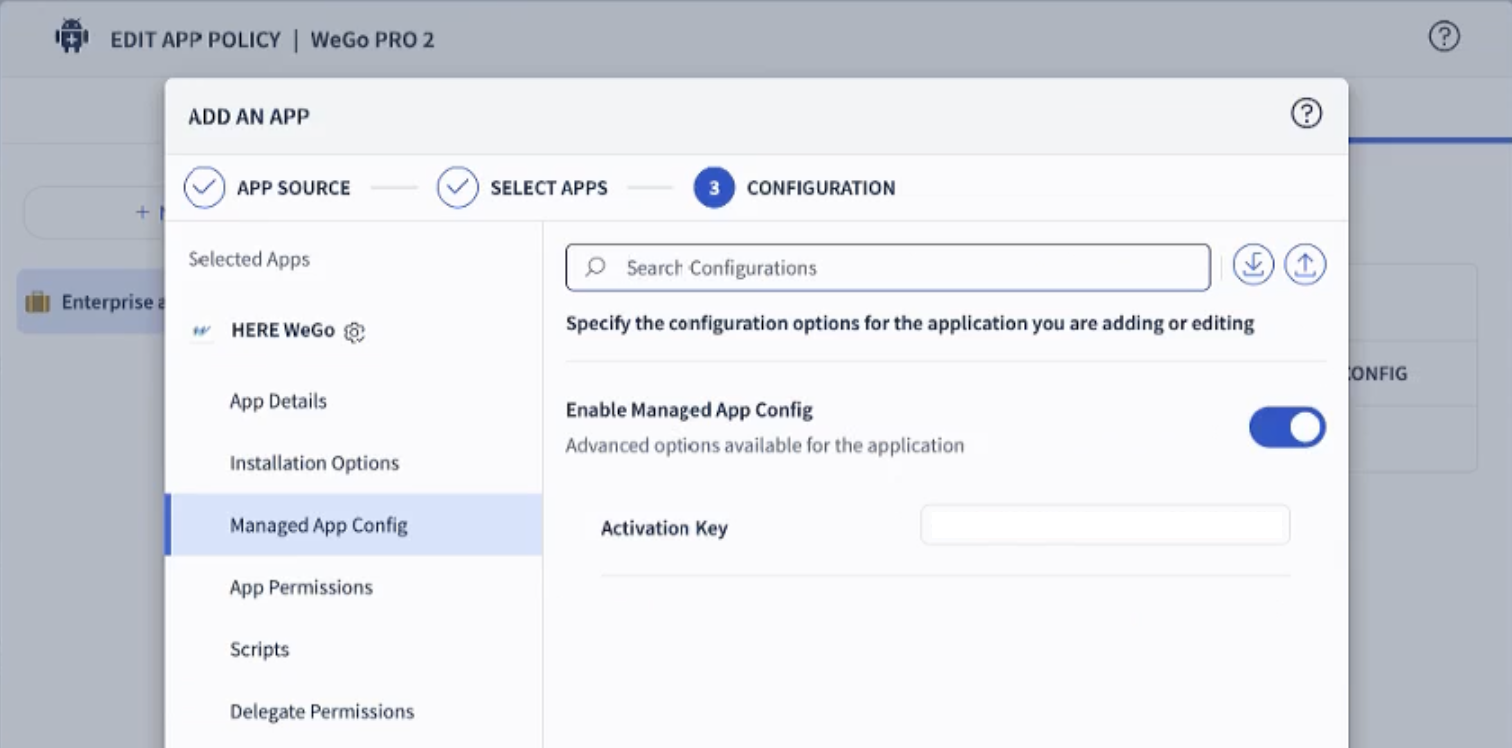This screenshot has height=748, width=1512.
Task: Click the Enable Managed App Config label
Action: pyautogui.click(x=689, y=410)
